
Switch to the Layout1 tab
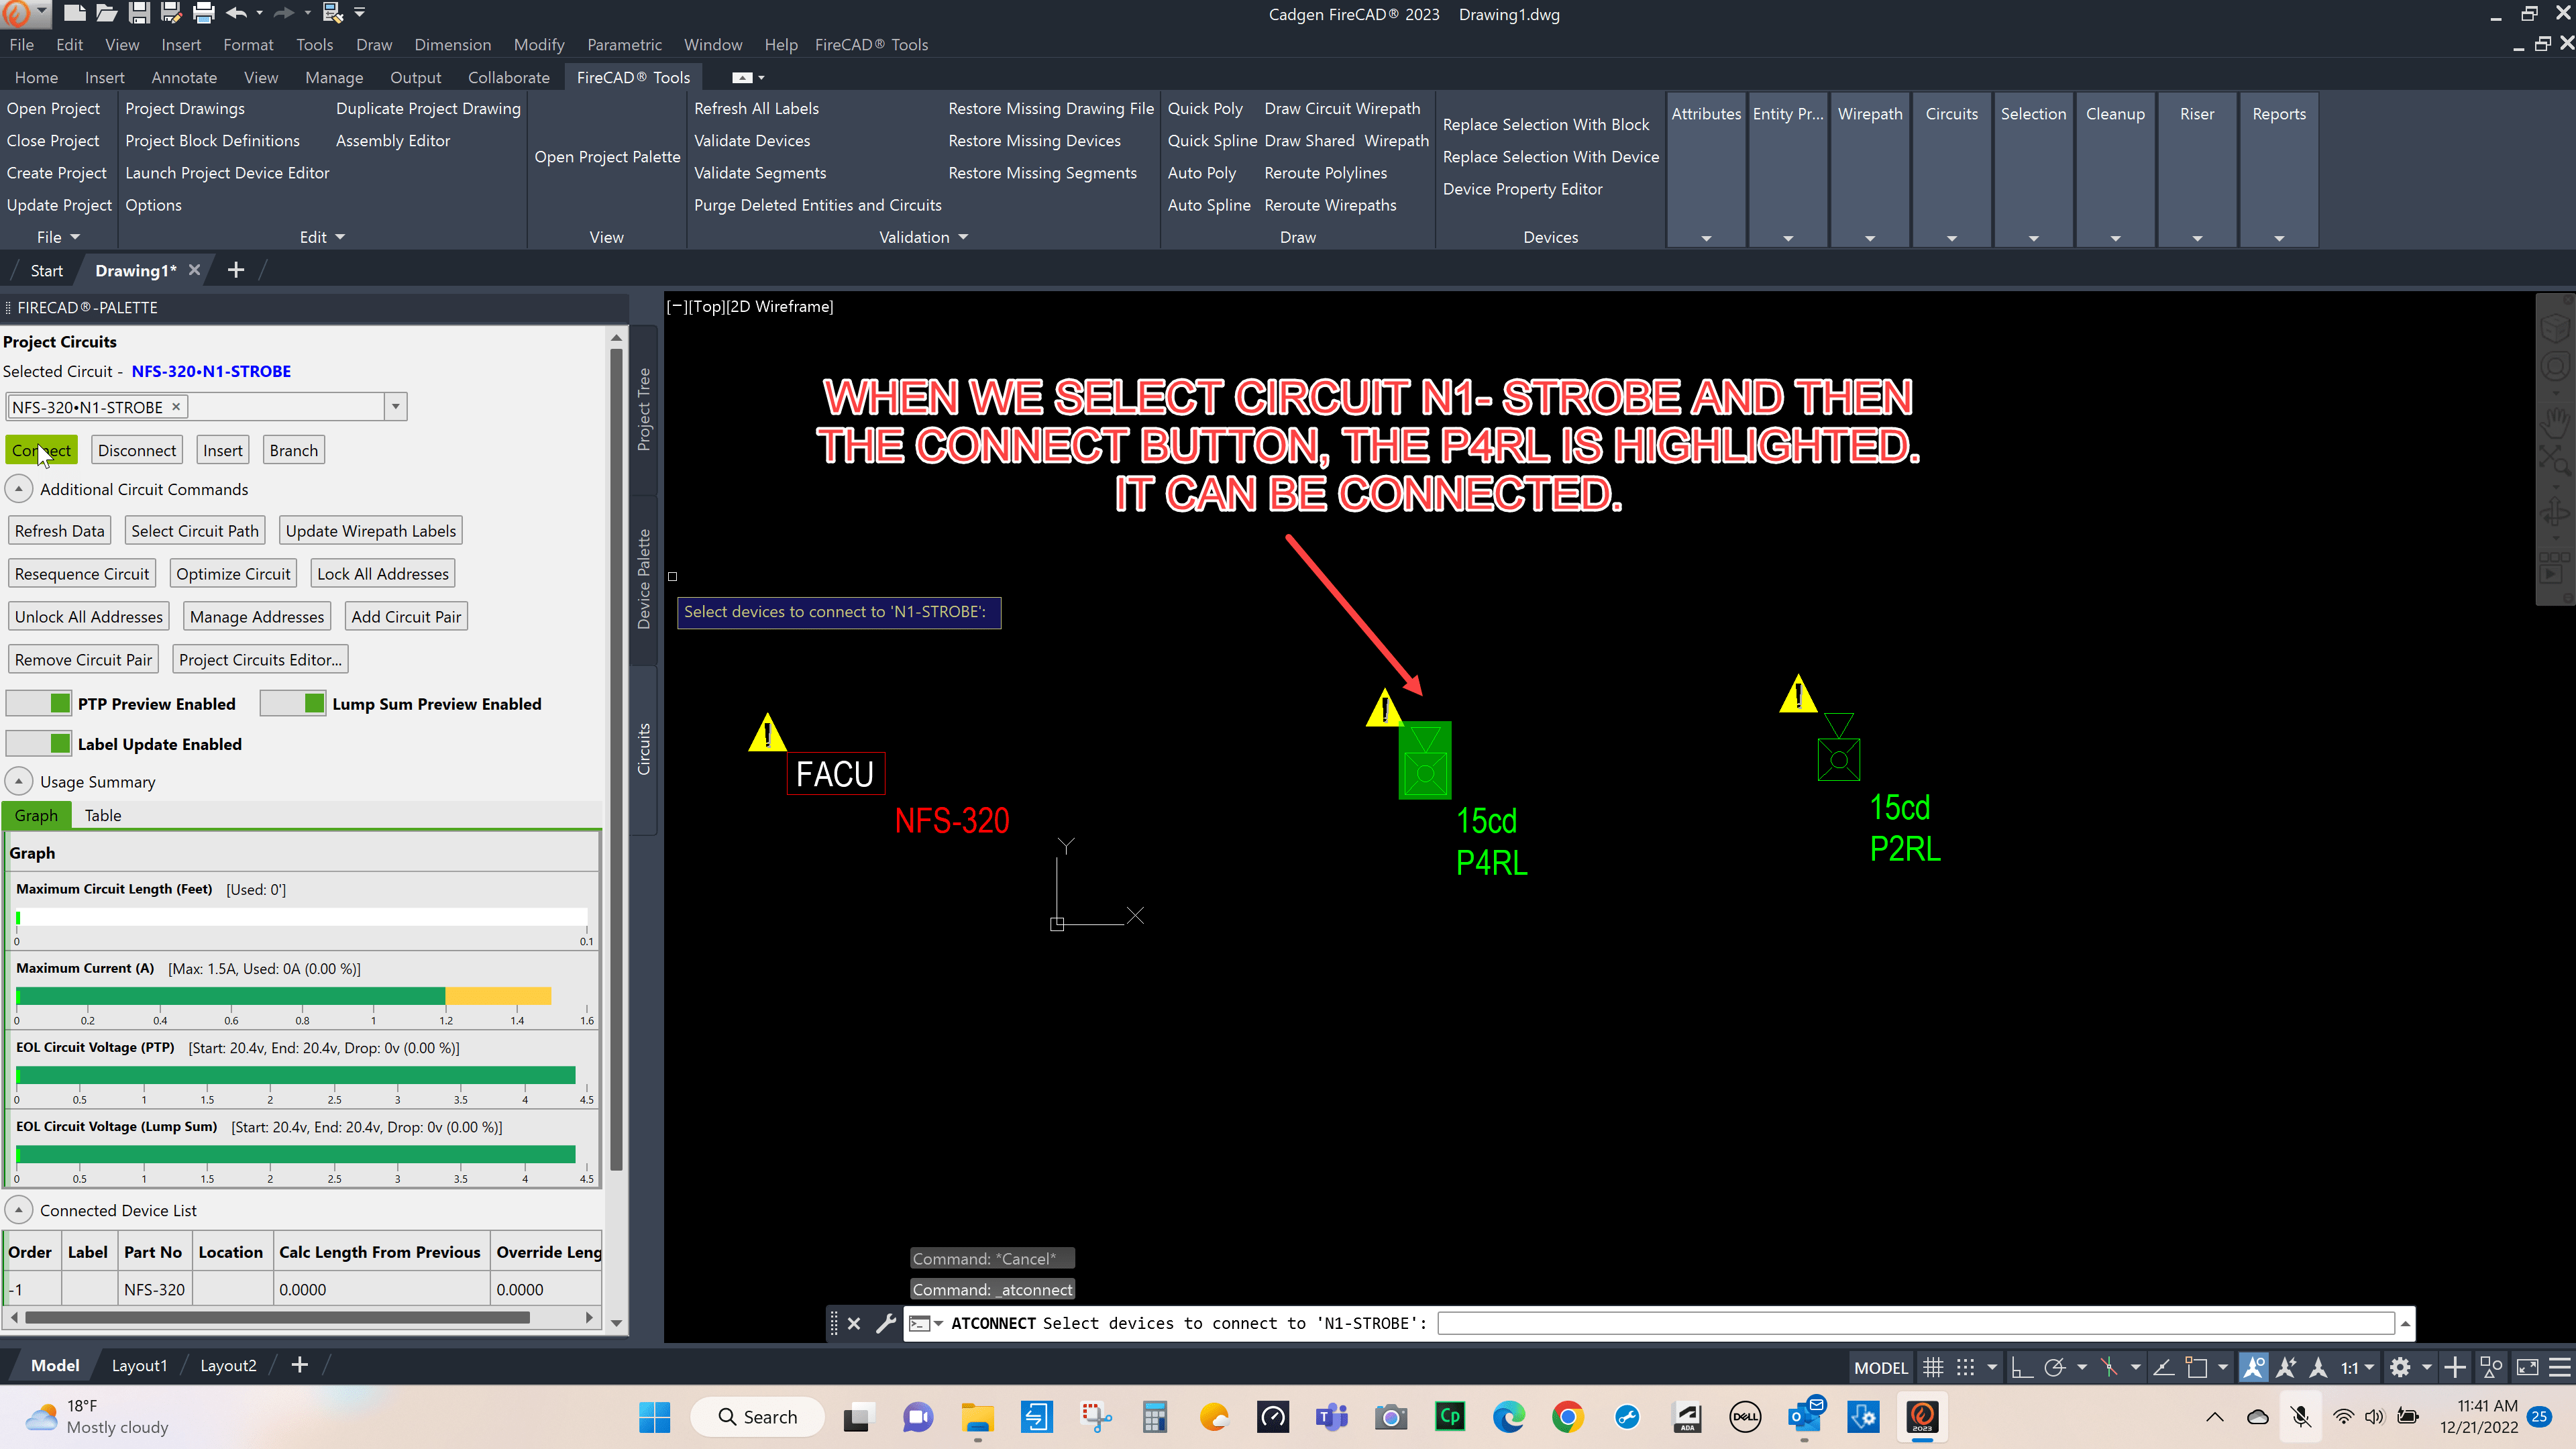[x=139, y=1365]
